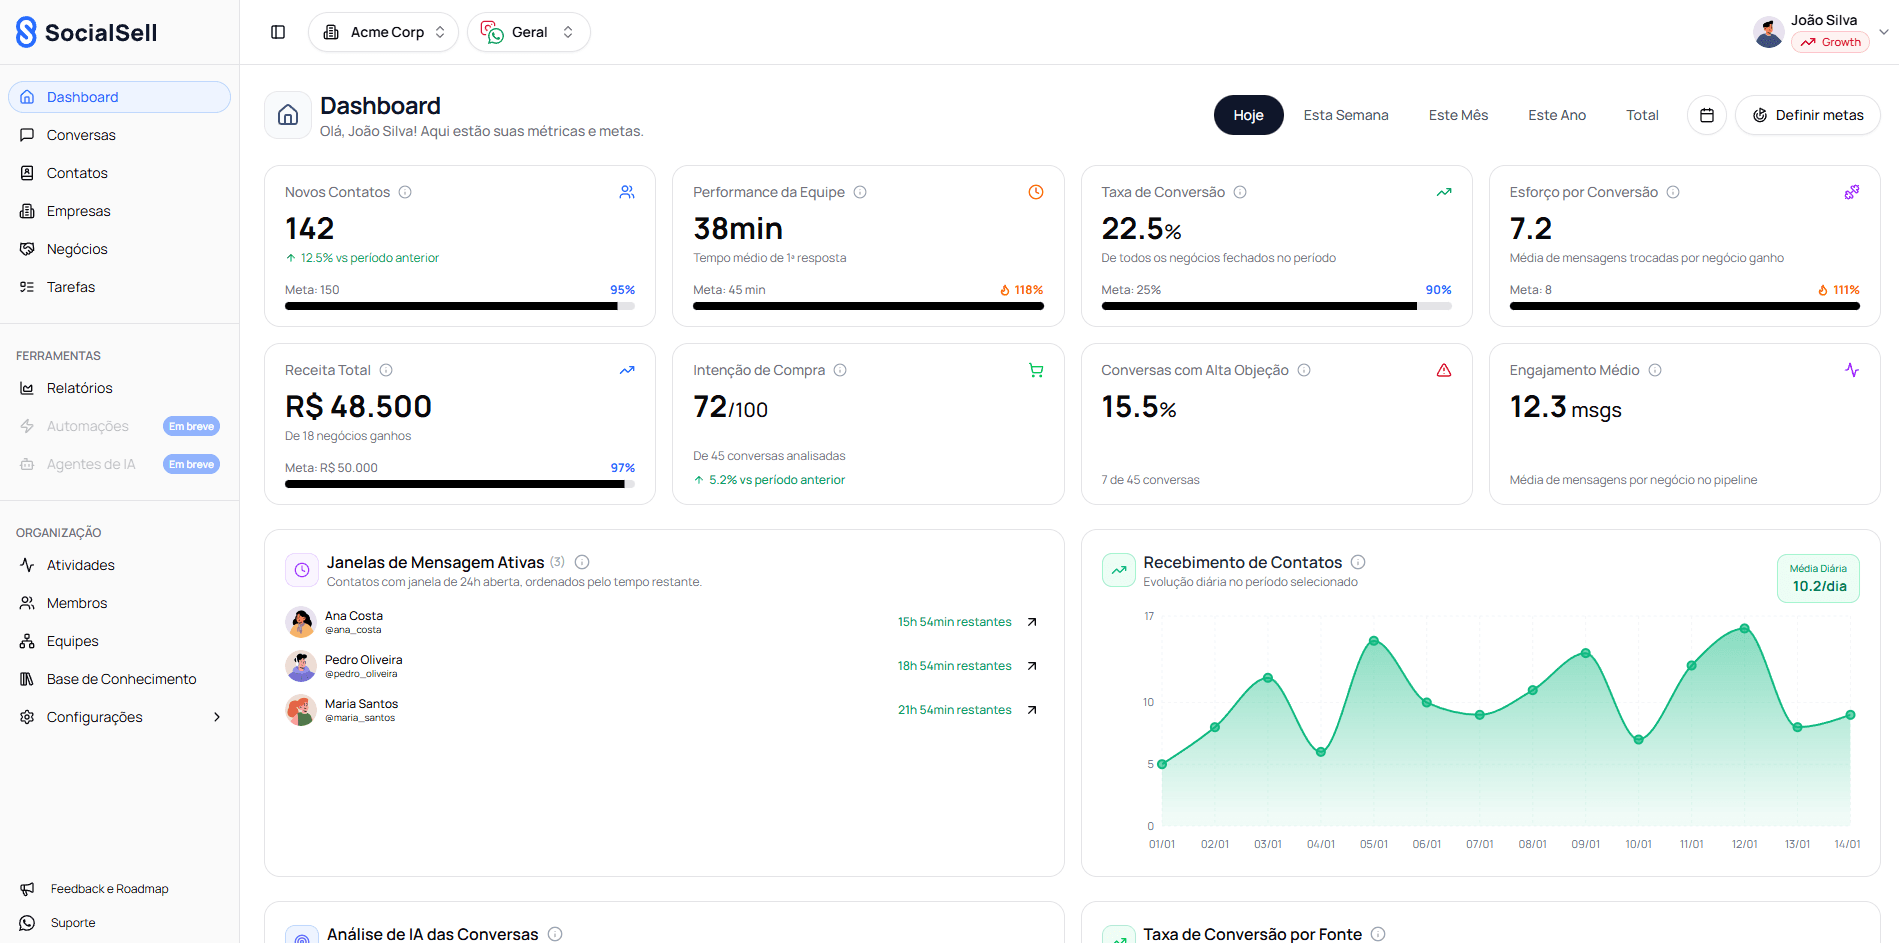Open the Geral WhatsApp channel dropdown
Screen dimensions: 1899x943
coord(529,31)
